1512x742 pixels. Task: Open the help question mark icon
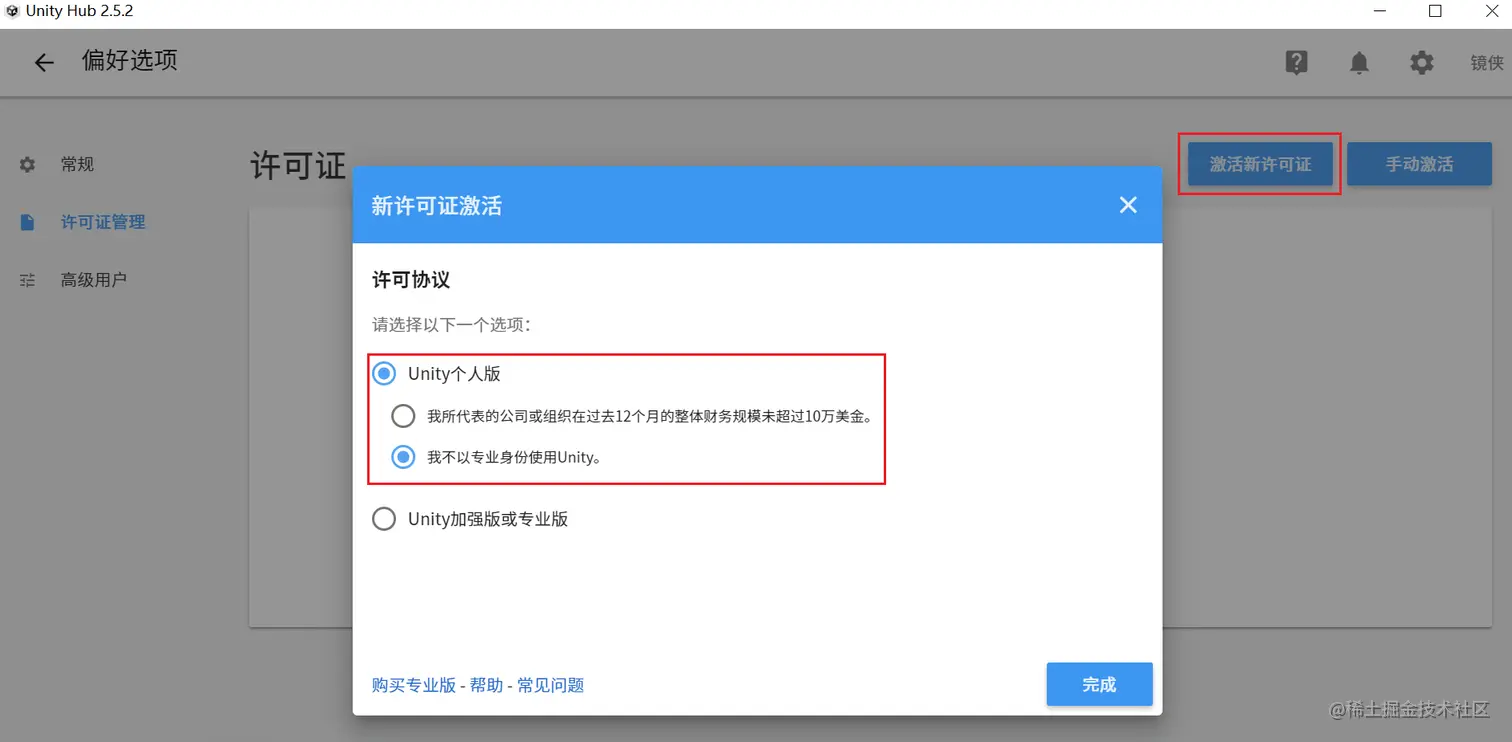[x=1296, y=62]
